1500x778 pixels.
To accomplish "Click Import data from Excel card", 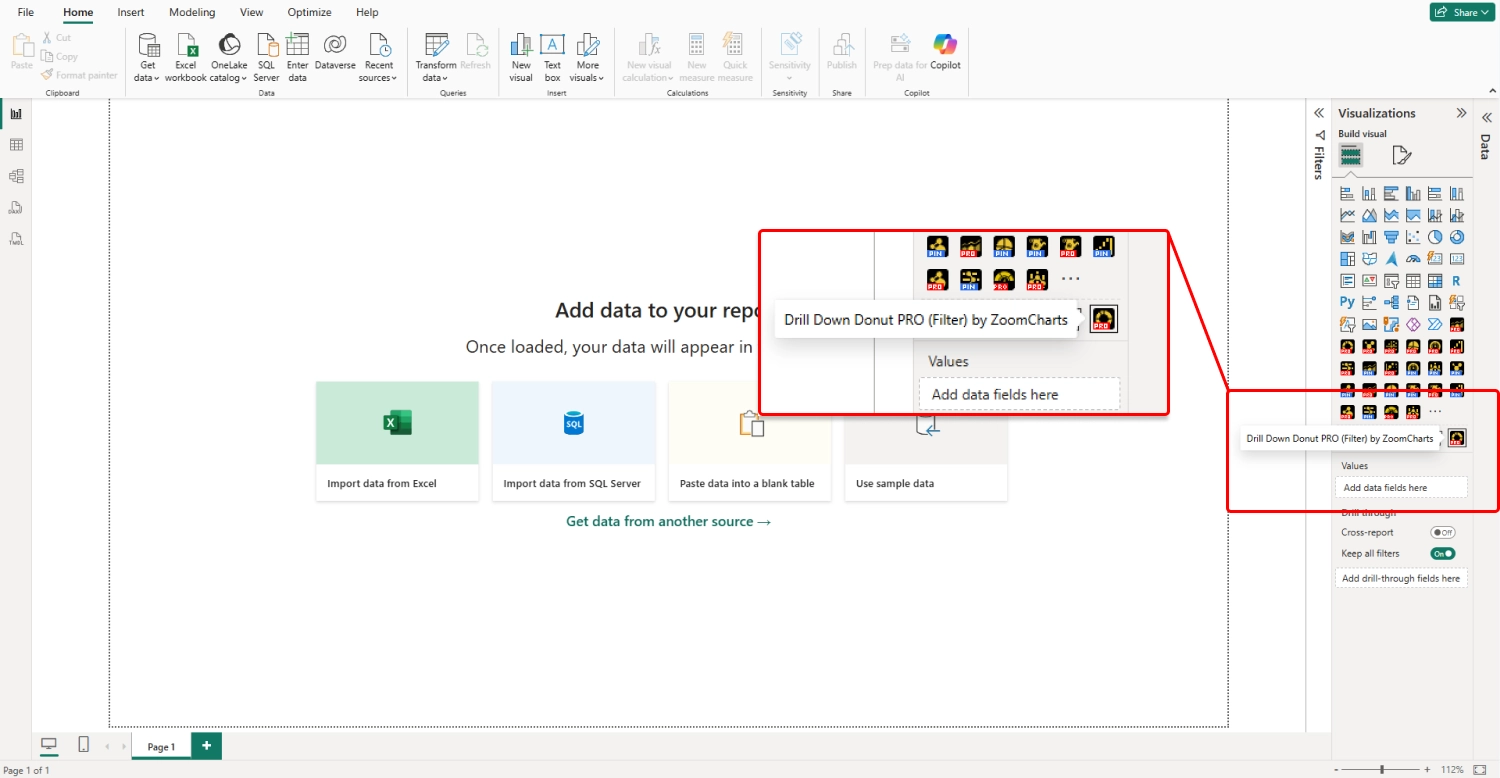I will coord(397,441).
